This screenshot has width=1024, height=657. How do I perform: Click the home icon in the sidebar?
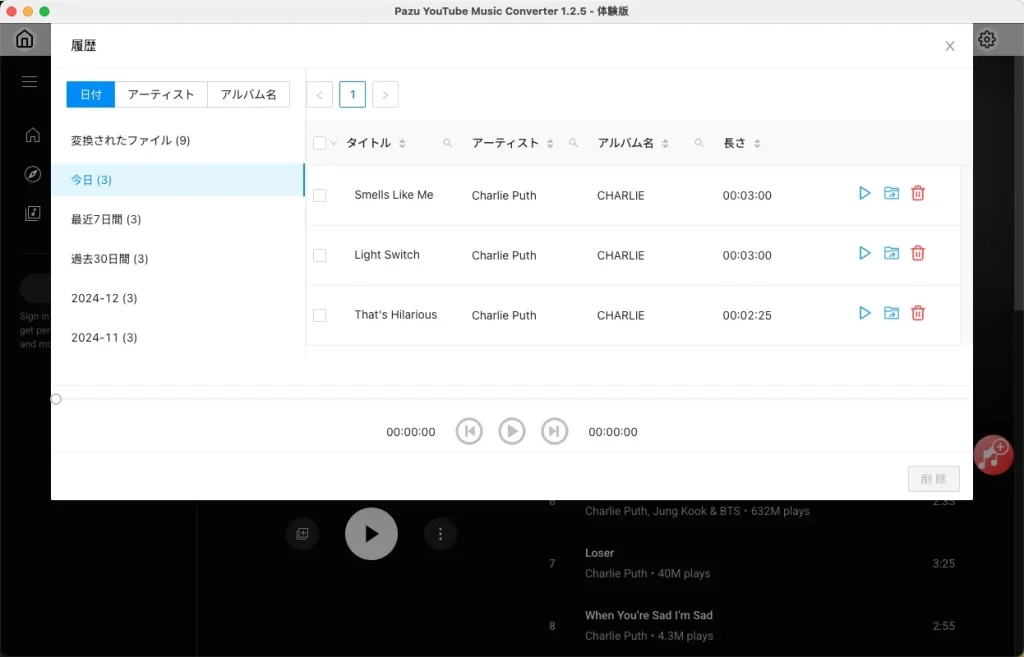pyautogui.click(x=33, y=134)
